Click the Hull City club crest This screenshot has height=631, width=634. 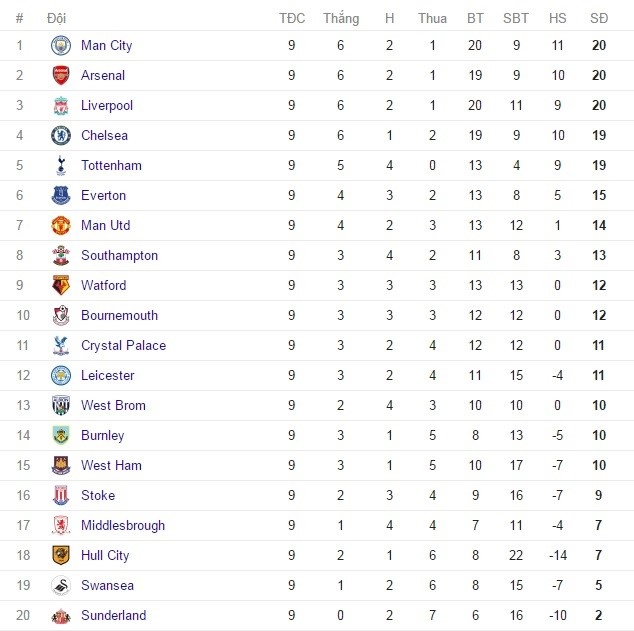61,556
